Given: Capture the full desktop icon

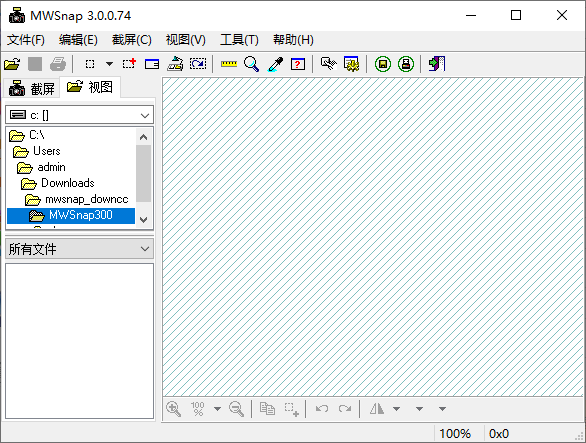Looking at the screenshot, I should (x=175, y=64).
